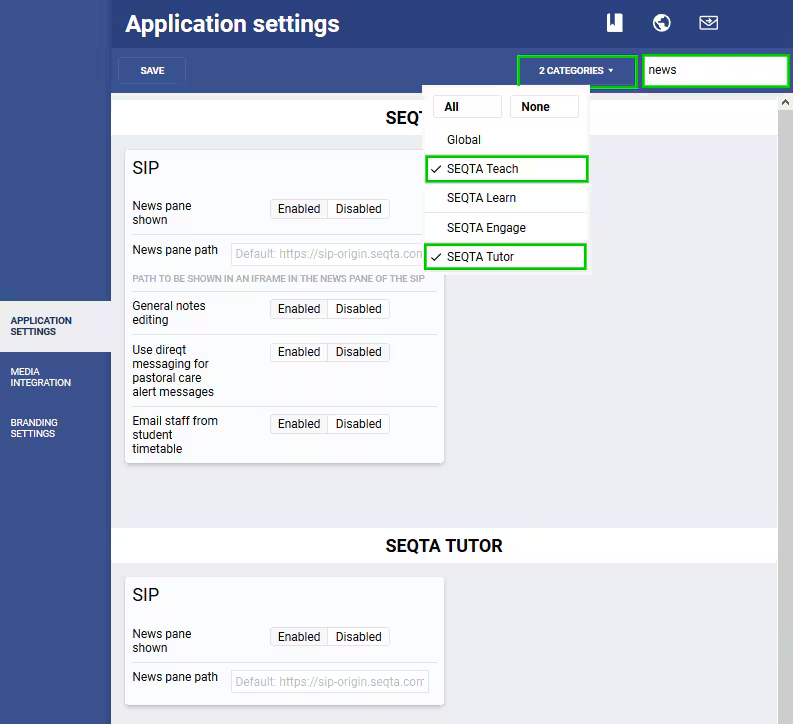The width and height of the screenshot is (793, 724).
Task: Set General notes editing to Enabled
Action: tap(299, 309)
